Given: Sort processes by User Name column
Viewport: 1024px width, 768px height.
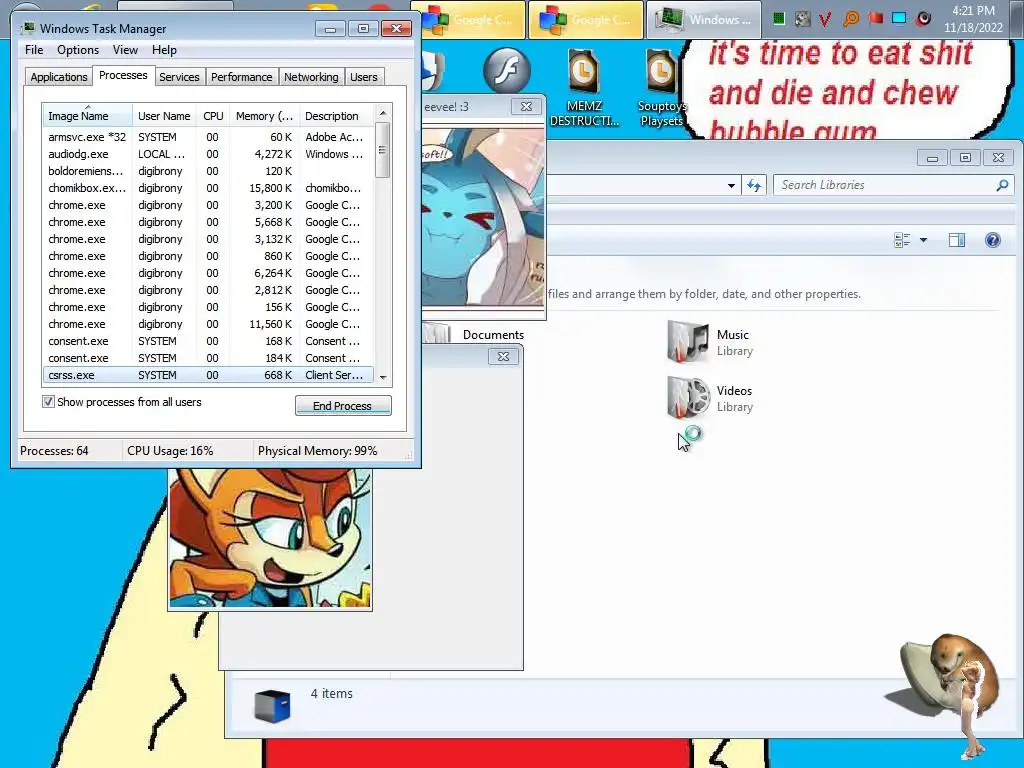Looking at the screenshot, I should (x=165, y=116).
